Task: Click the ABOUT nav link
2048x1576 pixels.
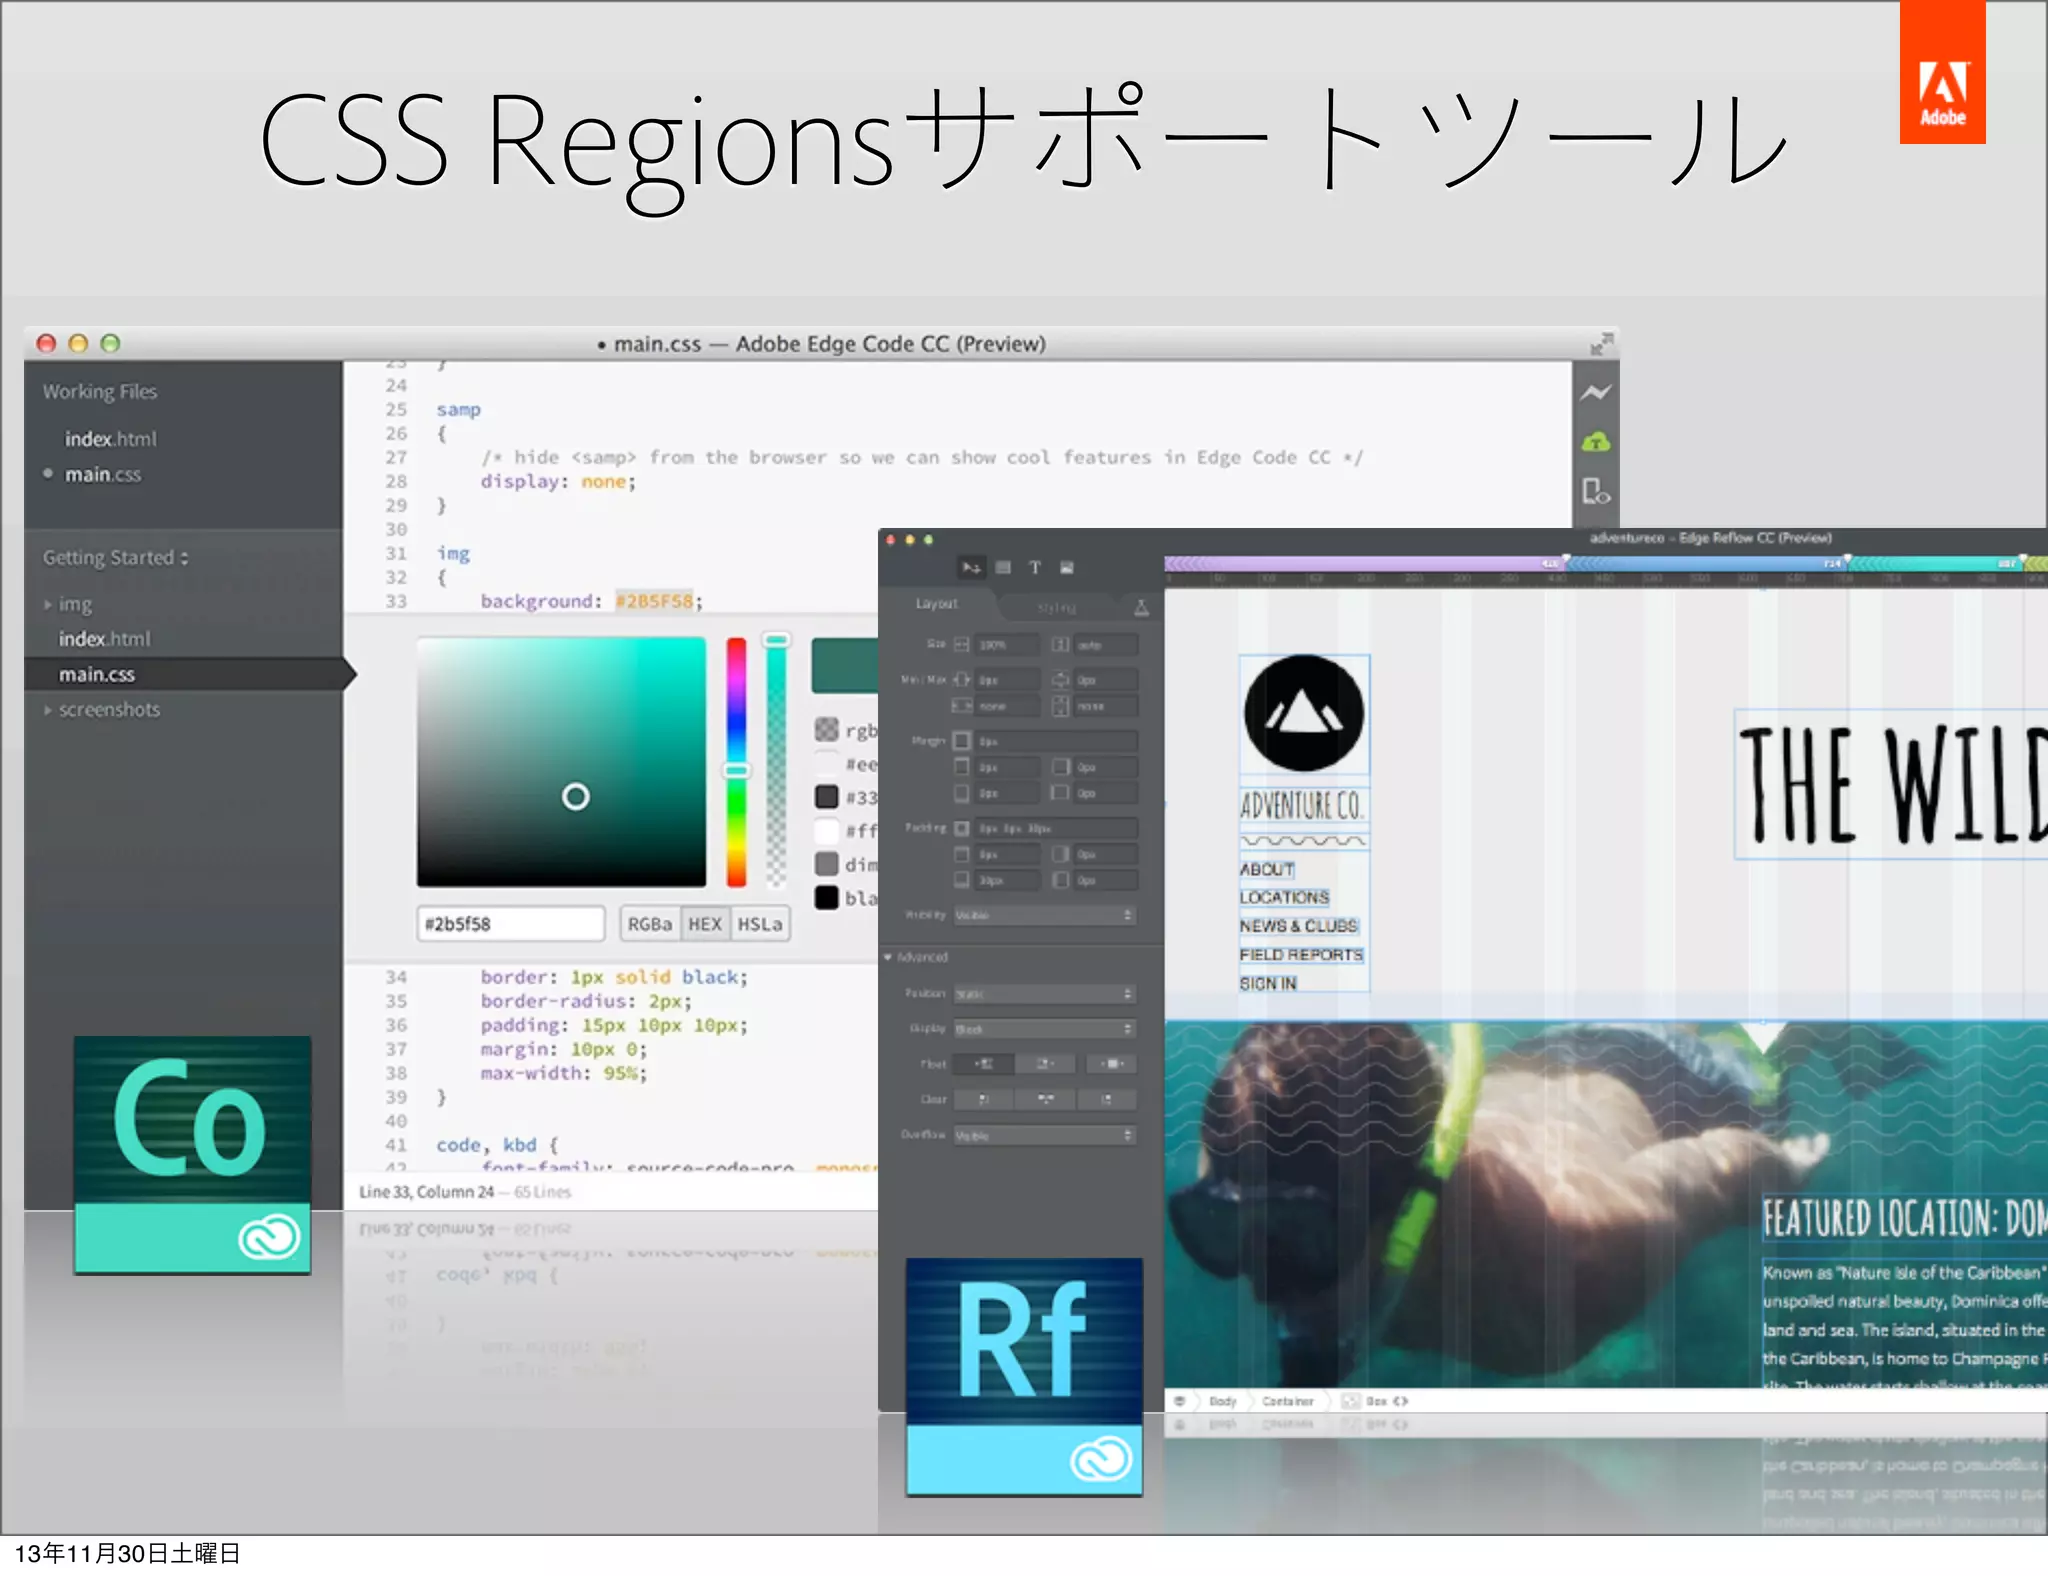Action: [x=1267, y=869]
